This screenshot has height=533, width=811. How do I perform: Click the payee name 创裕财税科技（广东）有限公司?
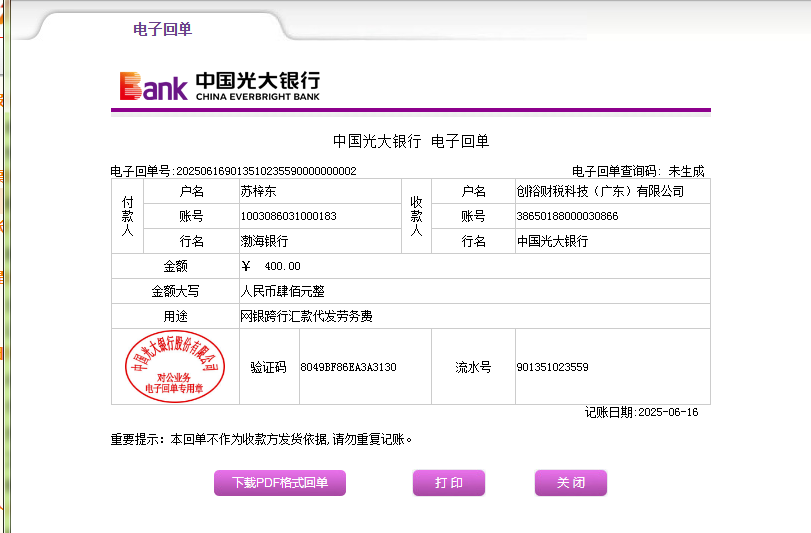pyautogui.click(x=600, y=191)
